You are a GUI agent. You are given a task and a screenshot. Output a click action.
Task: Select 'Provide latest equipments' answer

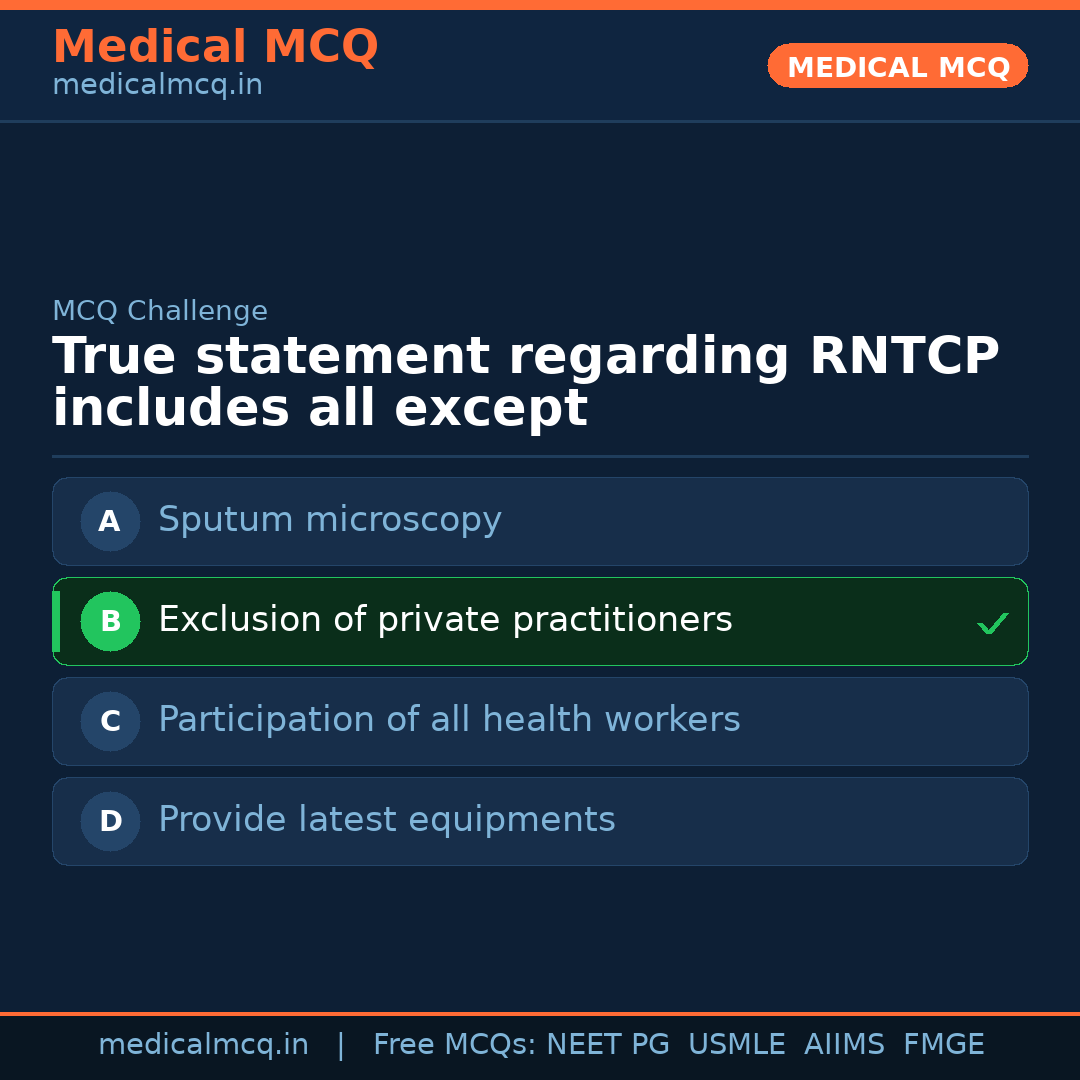(386, 820)
